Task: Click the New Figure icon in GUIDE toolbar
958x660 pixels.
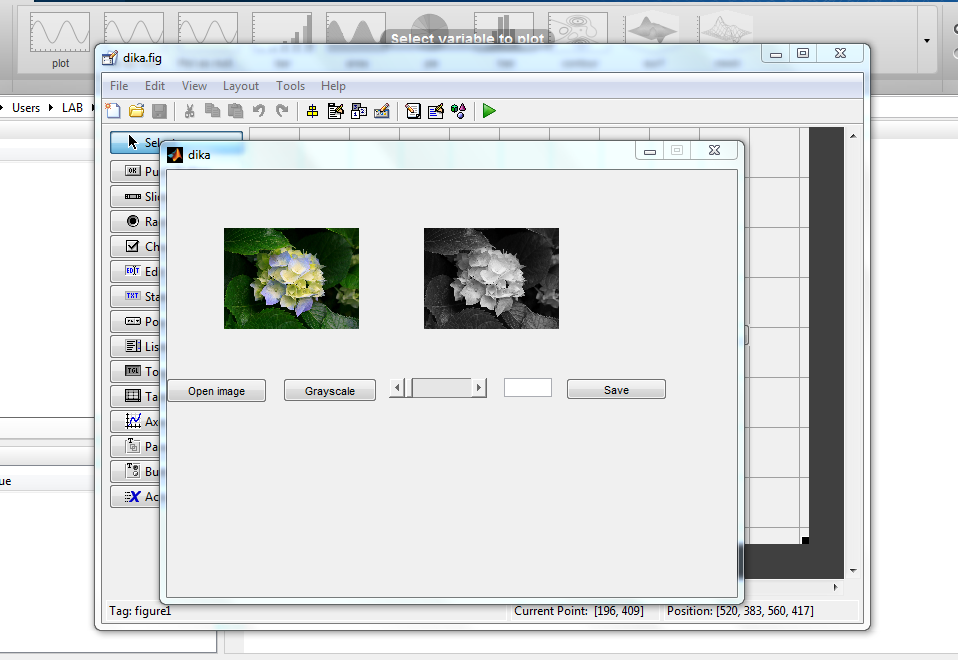Action: (113, 111)
